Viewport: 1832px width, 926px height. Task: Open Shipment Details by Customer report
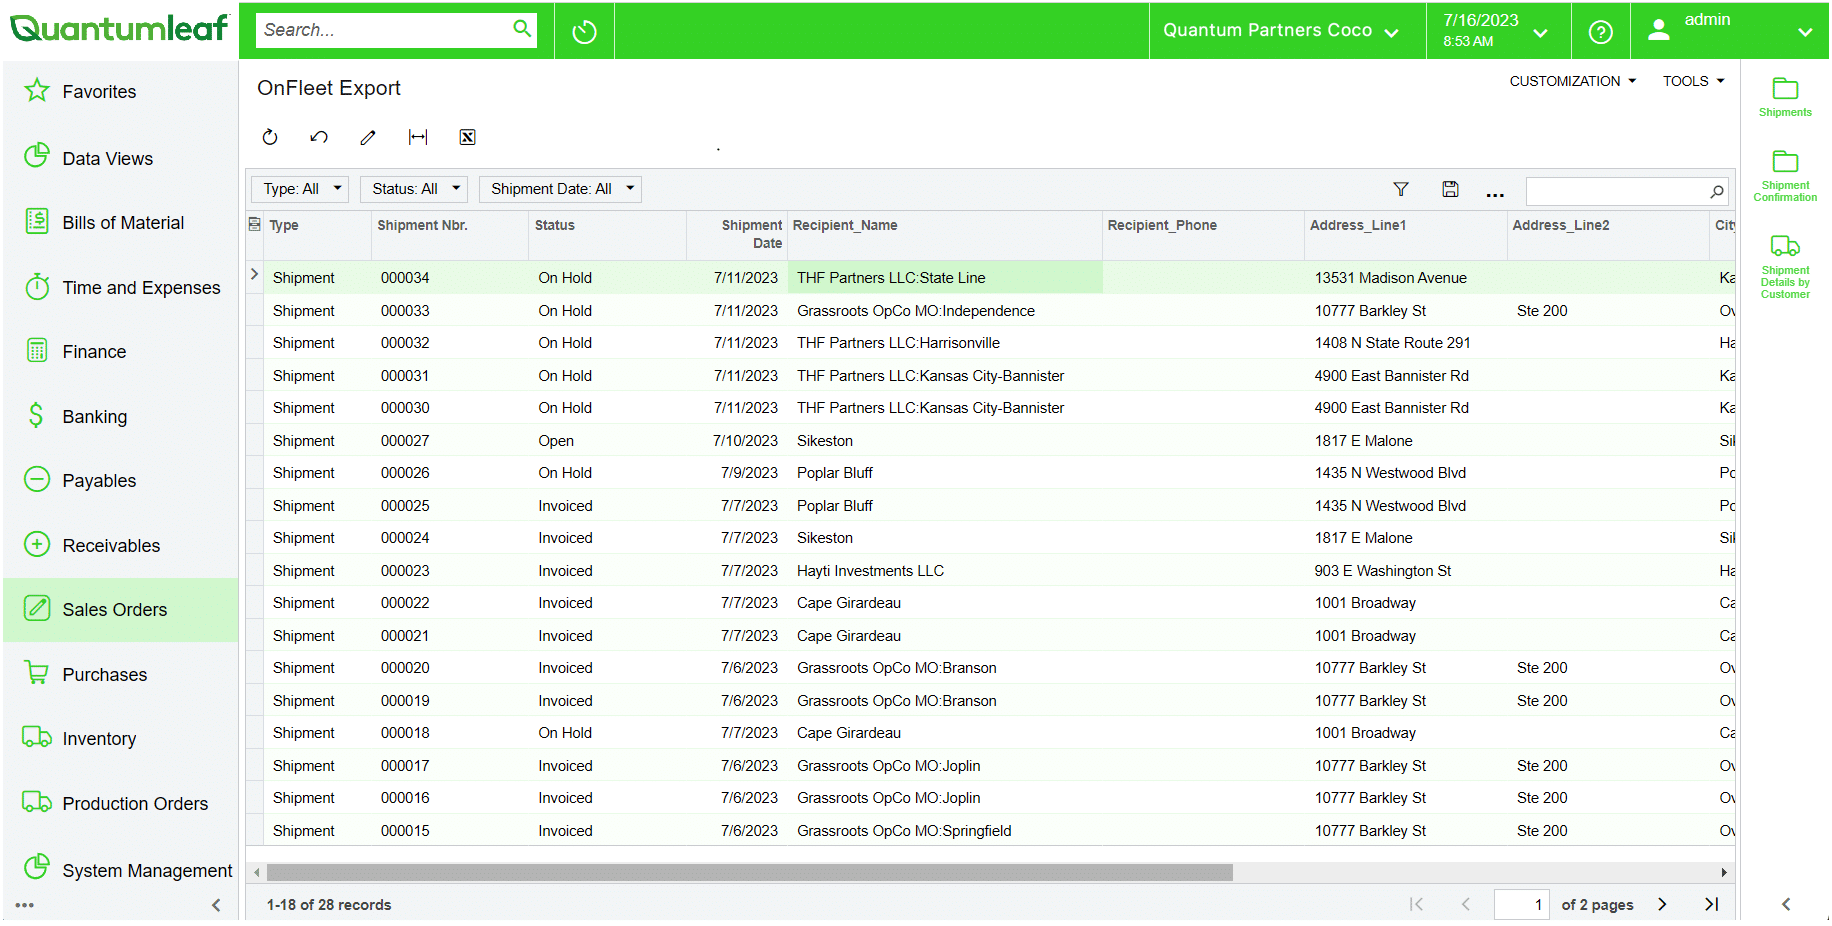pyautogui.click(x=1785, y=267)
